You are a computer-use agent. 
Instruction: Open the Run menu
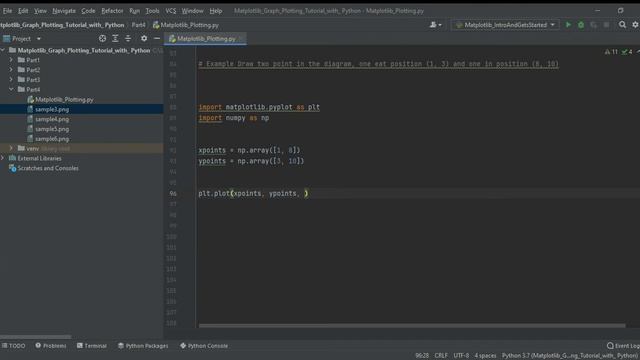(134, 11)
